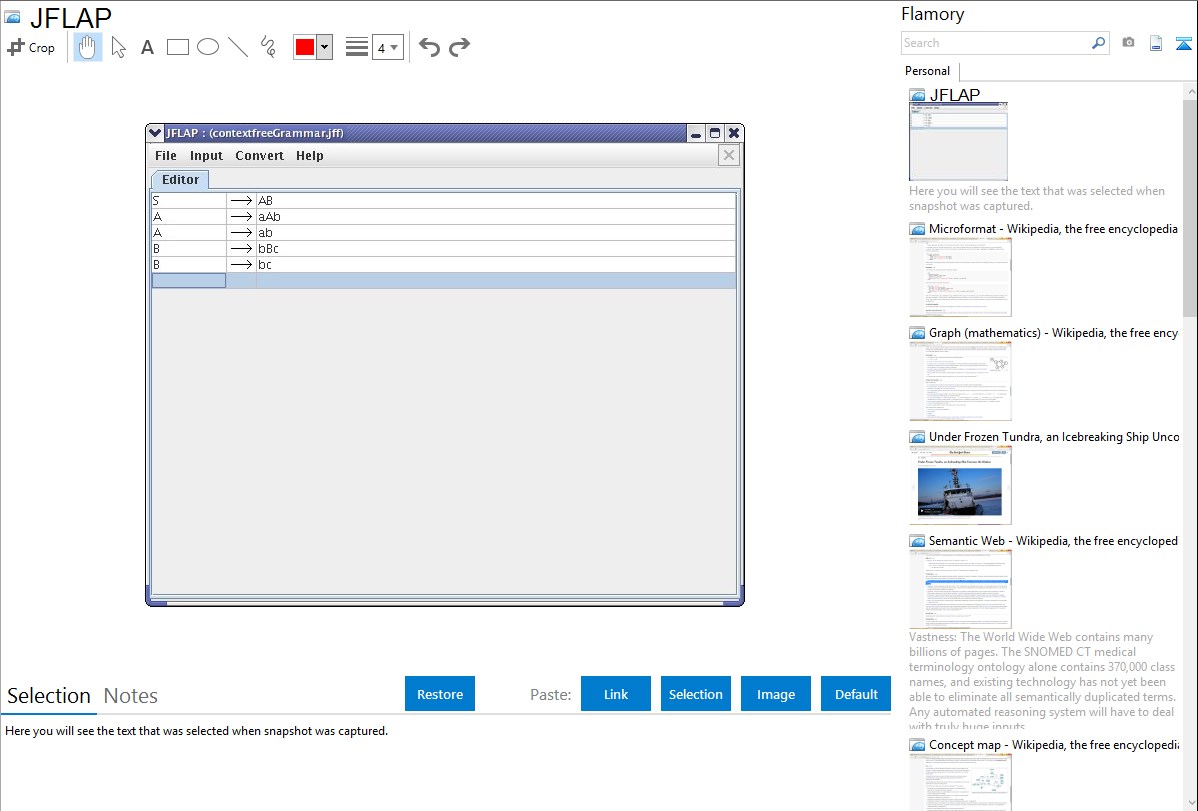
Task: Switch to the Personal tab
Action: coord(928,71)
